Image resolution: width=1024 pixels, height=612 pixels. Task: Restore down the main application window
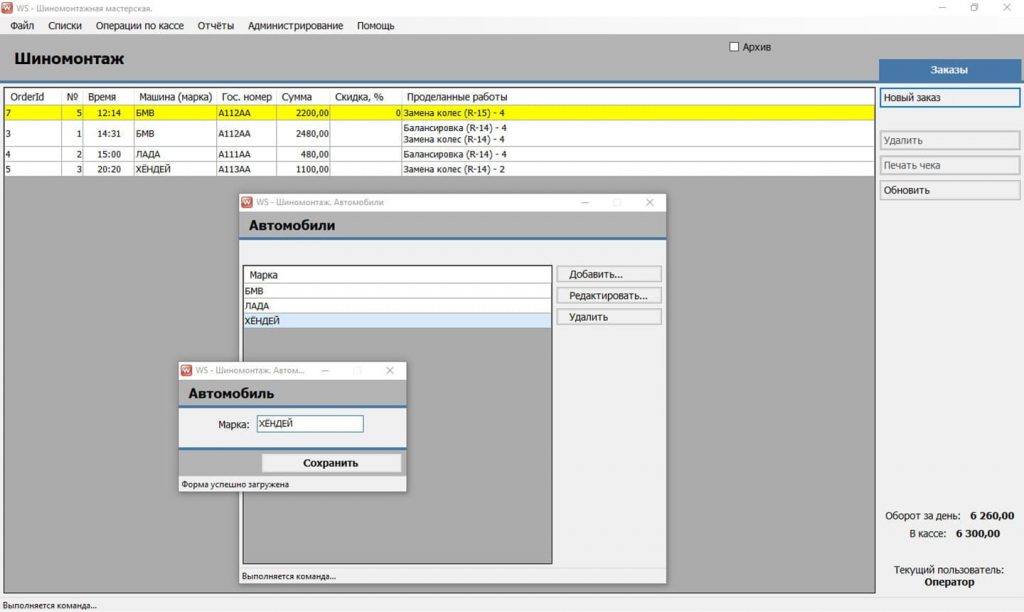(x=974, y=8)
